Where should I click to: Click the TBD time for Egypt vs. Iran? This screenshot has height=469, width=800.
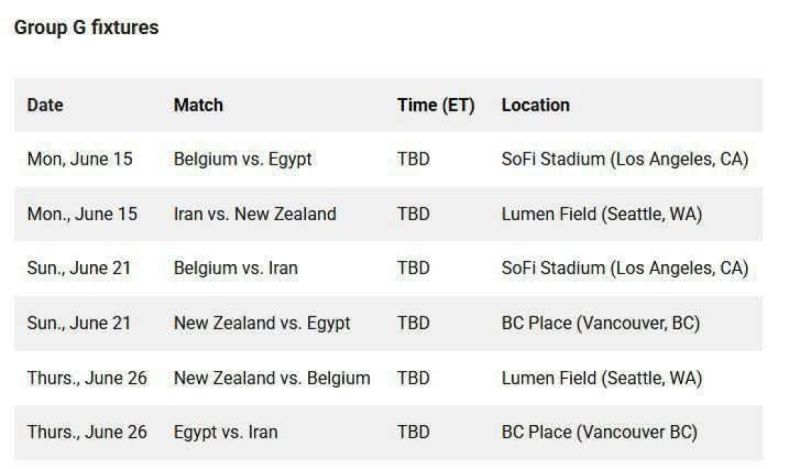[413, 433]
